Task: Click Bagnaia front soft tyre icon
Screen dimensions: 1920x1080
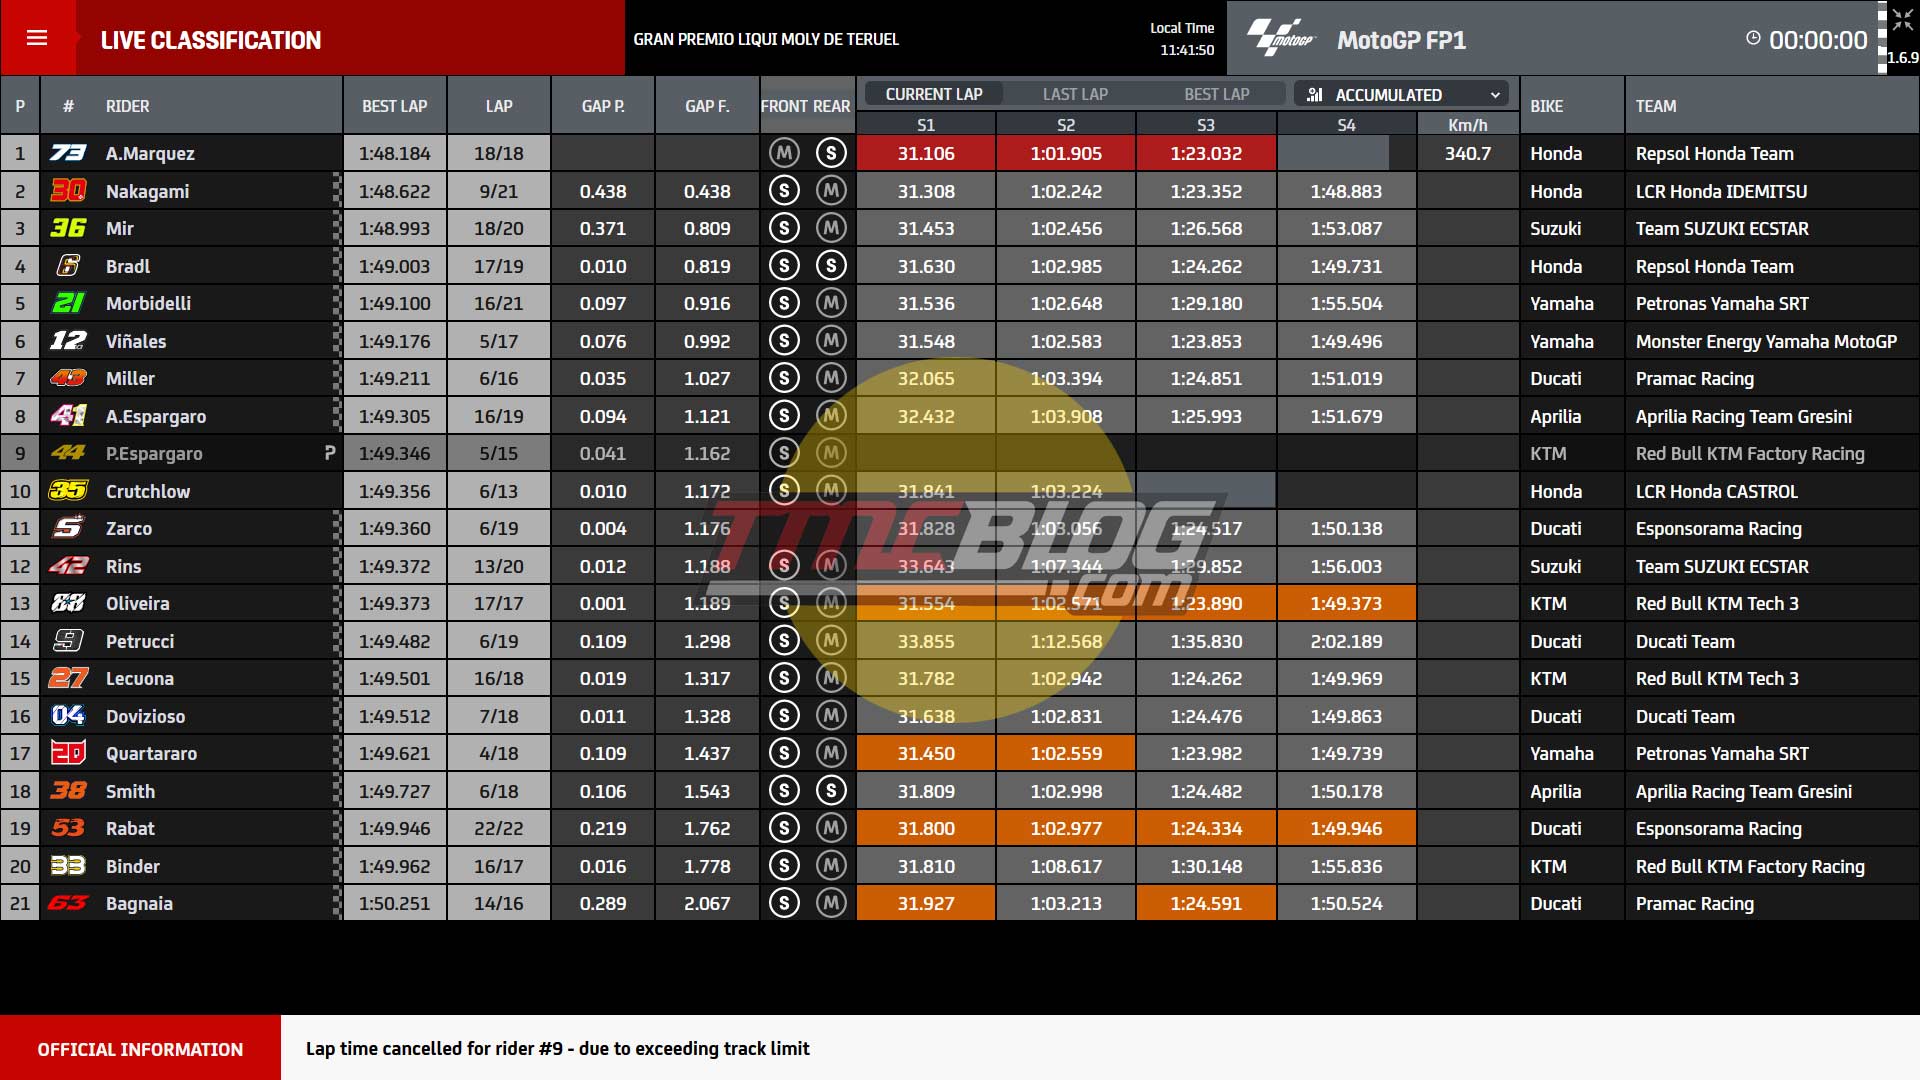Action: [x=784, y=903]
